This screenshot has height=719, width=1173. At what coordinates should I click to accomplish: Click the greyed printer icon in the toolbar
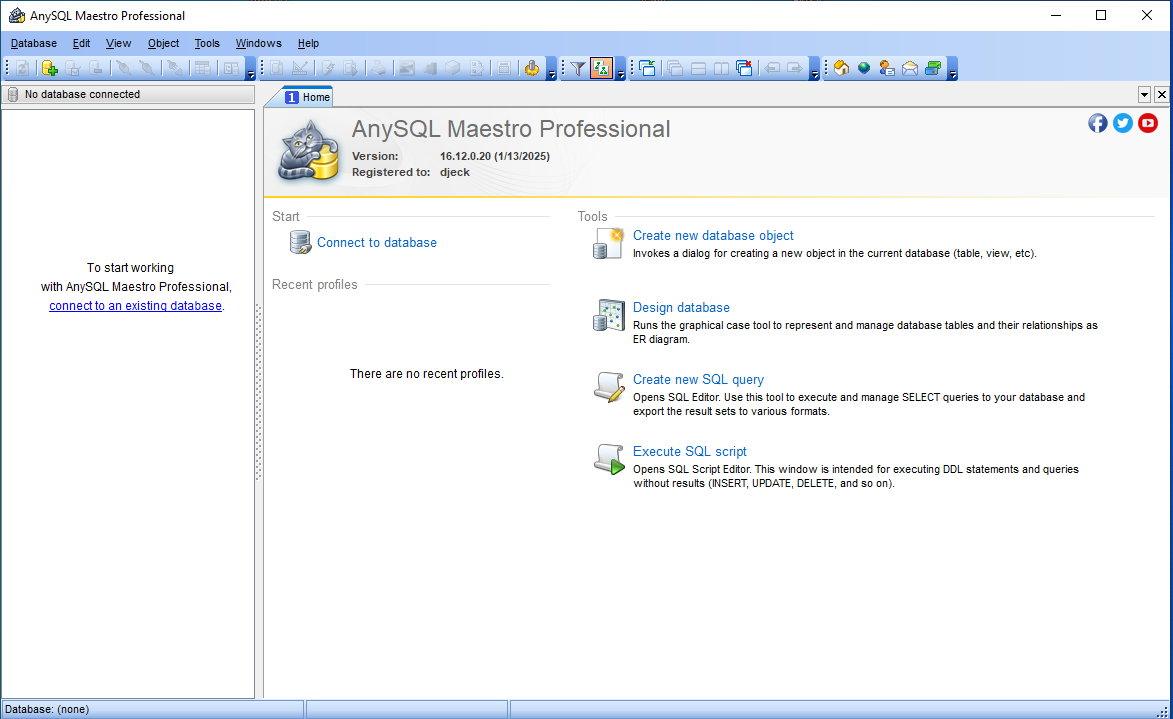click(x=379, y=69)
